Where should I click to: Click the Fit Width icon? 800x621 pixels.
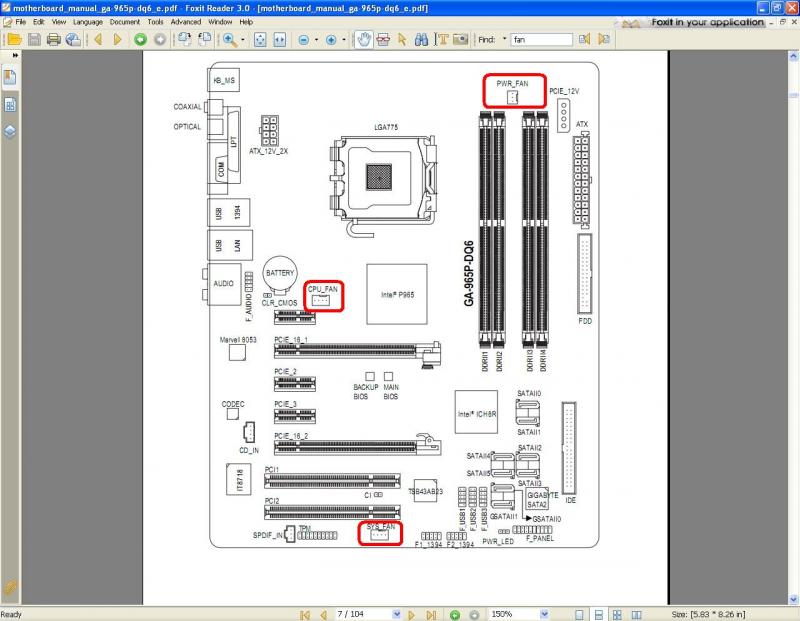pyautogui.click(x=280, y=39)
